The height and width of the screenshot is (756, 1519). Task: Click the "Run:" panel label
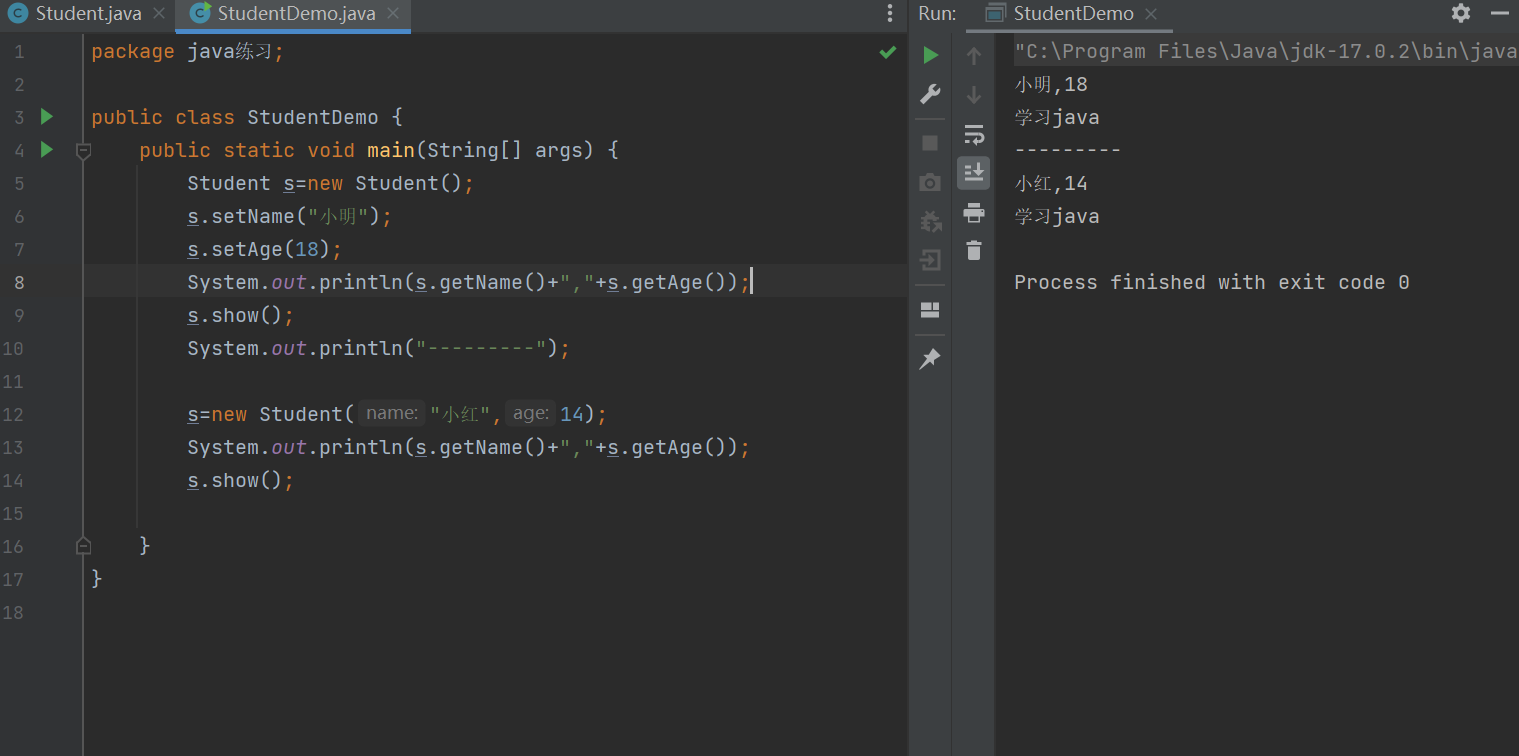[x=937, y=14]
